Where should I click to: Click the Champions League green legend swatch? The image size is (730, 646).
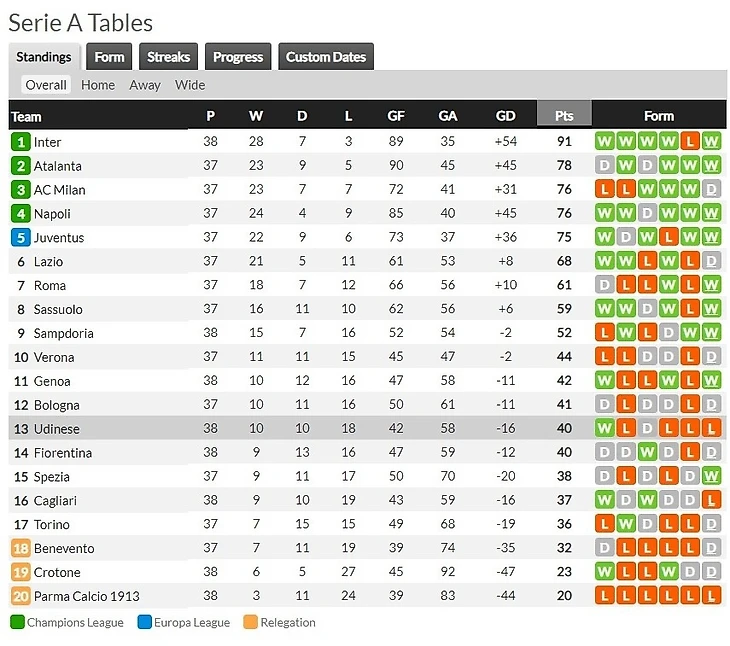click(17, 622)
